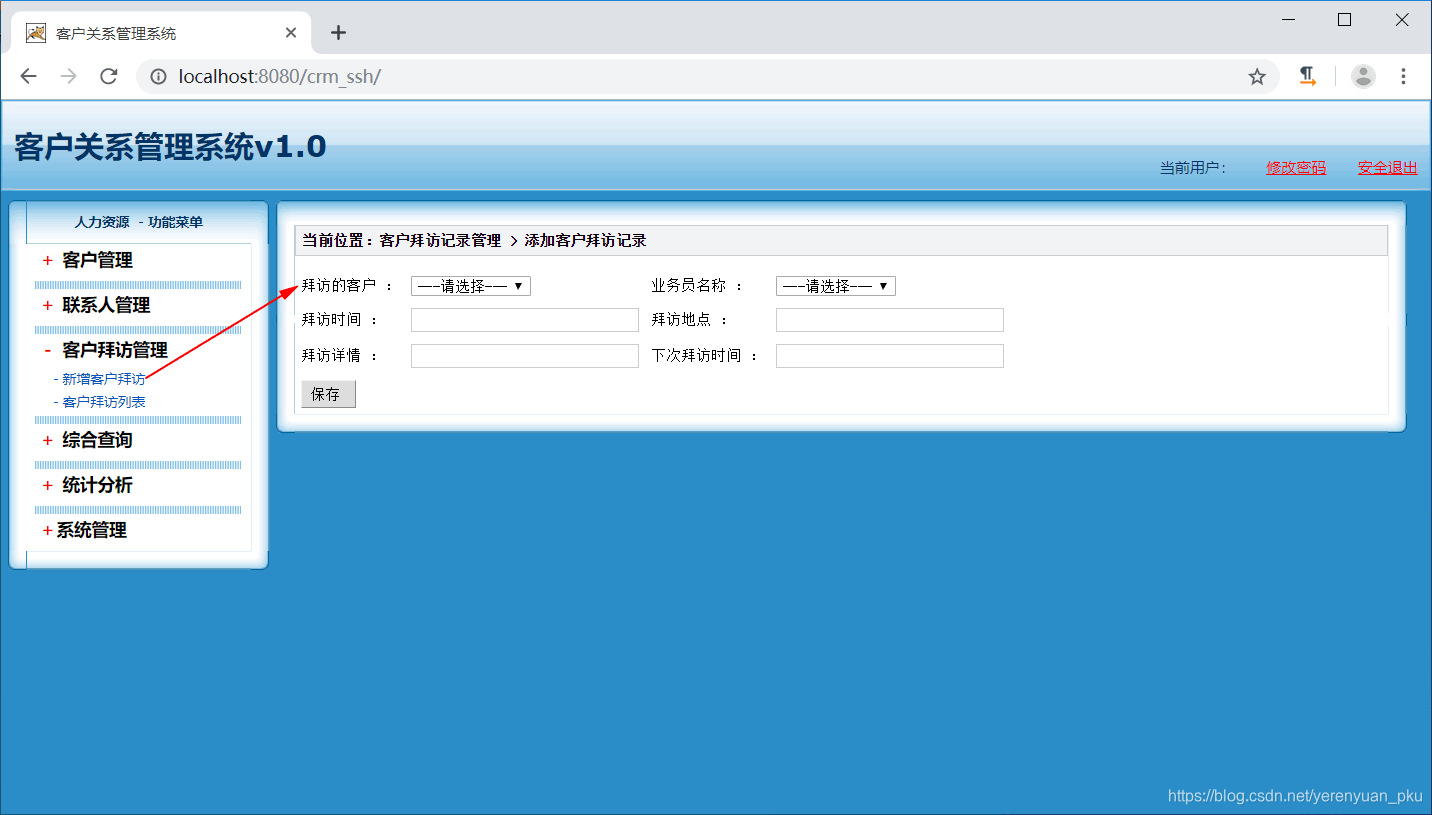Screen dimensions: 1432x815
Task: Maximize the browser window
Action: pyautogui.click(x=1345, y=20)
